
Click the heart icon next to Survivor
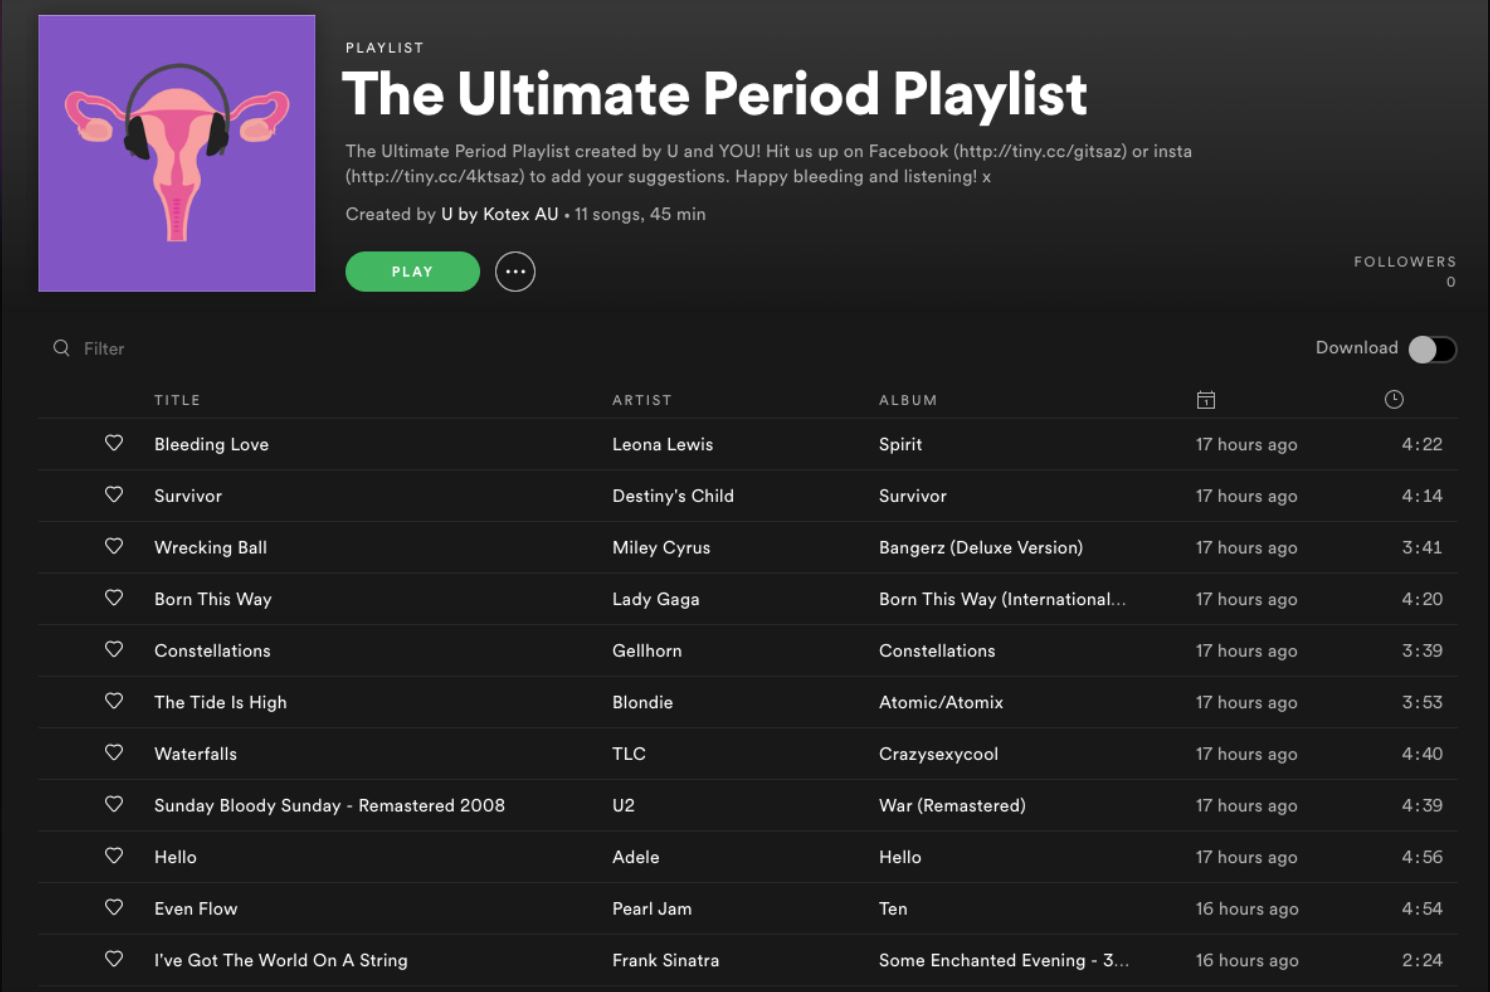pos(114,495)
